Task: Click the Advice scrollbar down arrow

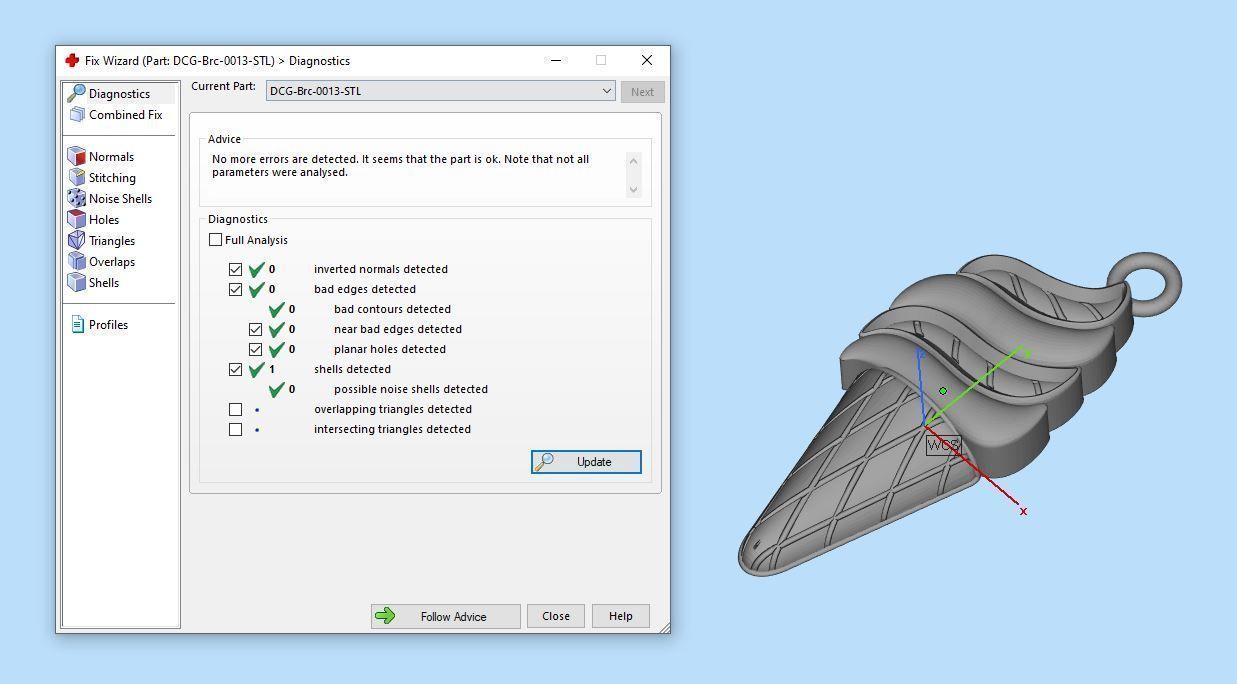Action: point(633,189)
